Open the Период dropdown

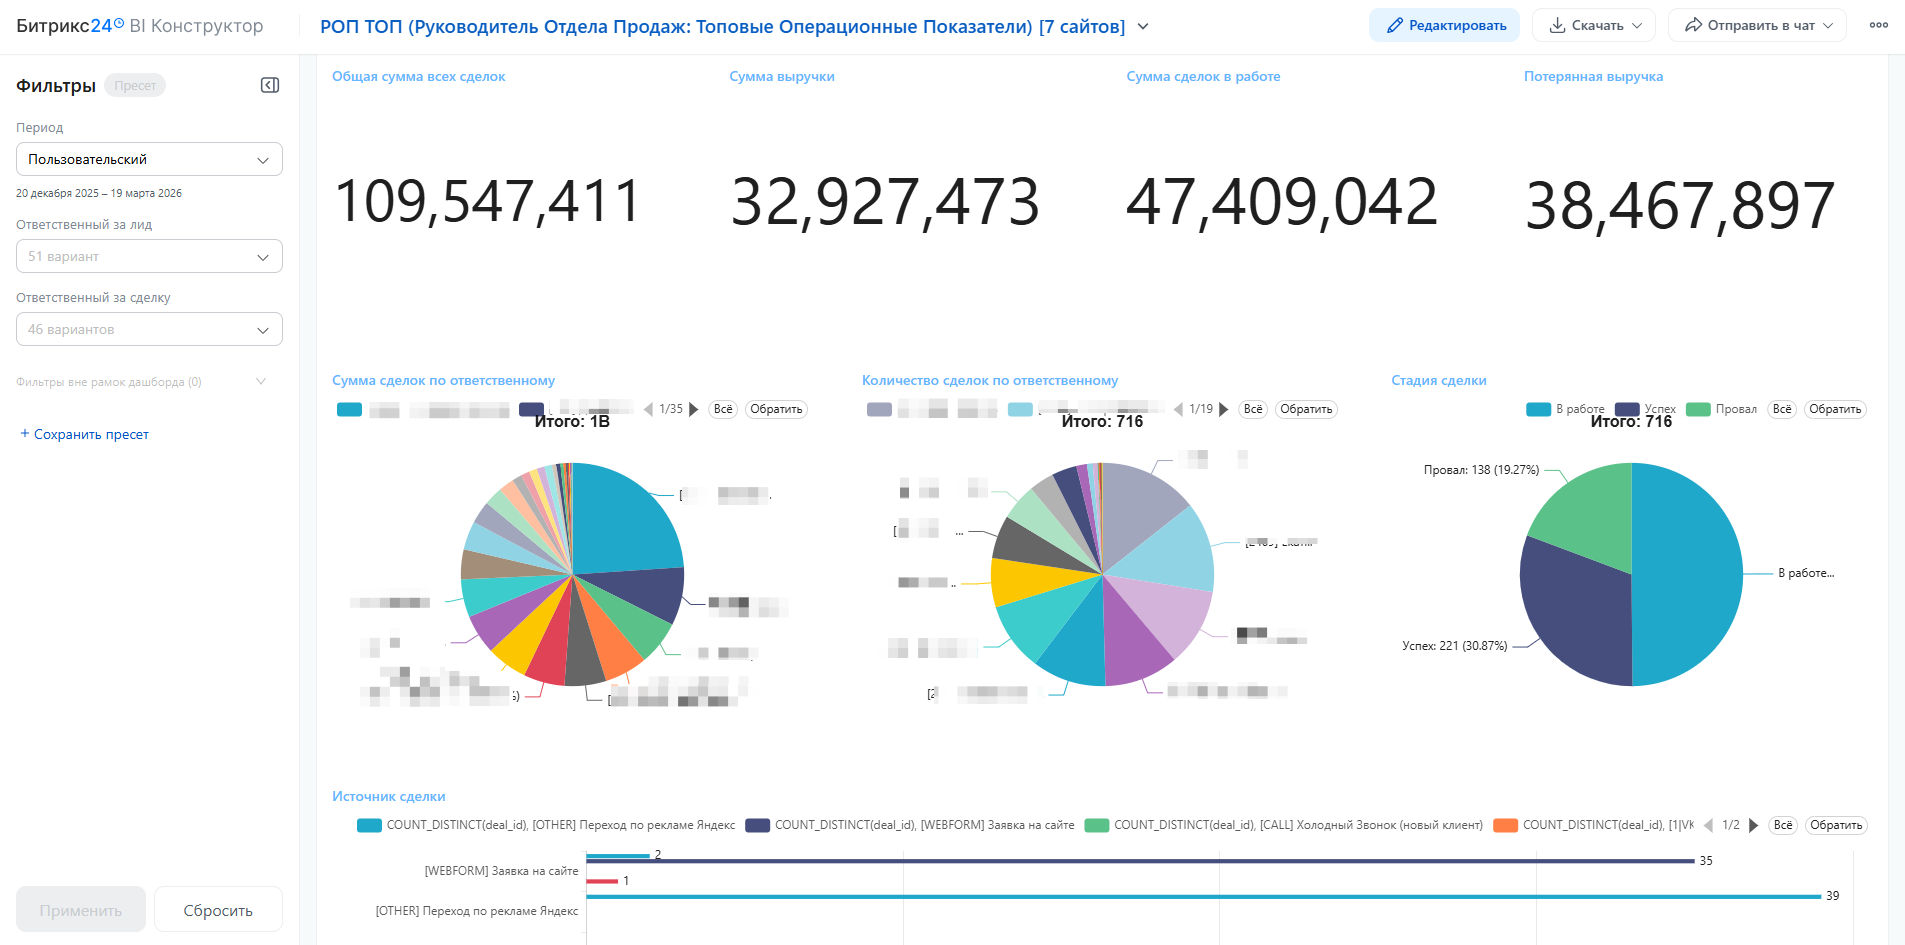pos(149,159)
